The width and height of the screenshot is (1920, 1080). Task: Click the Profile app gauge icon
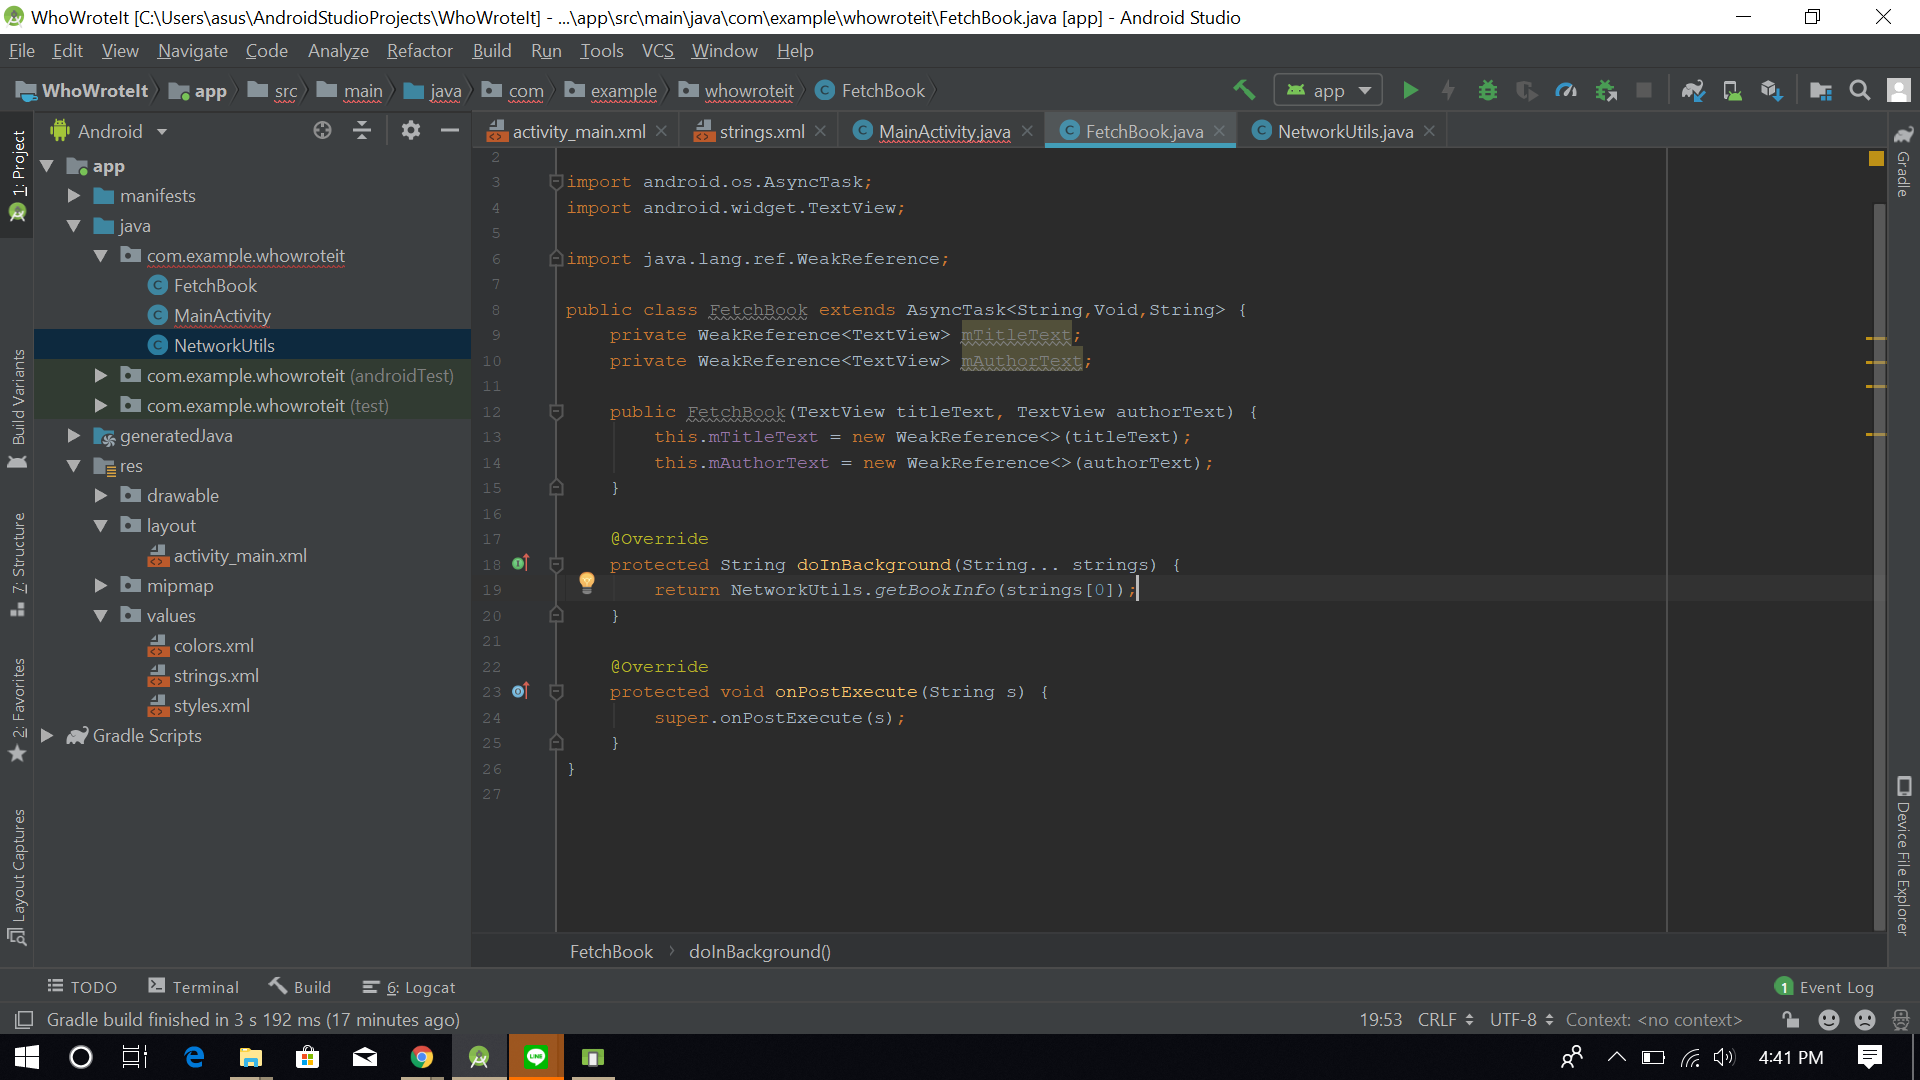[1566, 91]
